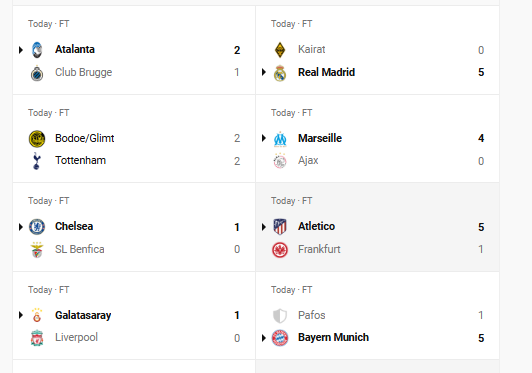This screenshot has height=373, width=532.
Task: Click winner arrow beside Atalanta
Action: [21, 50]
